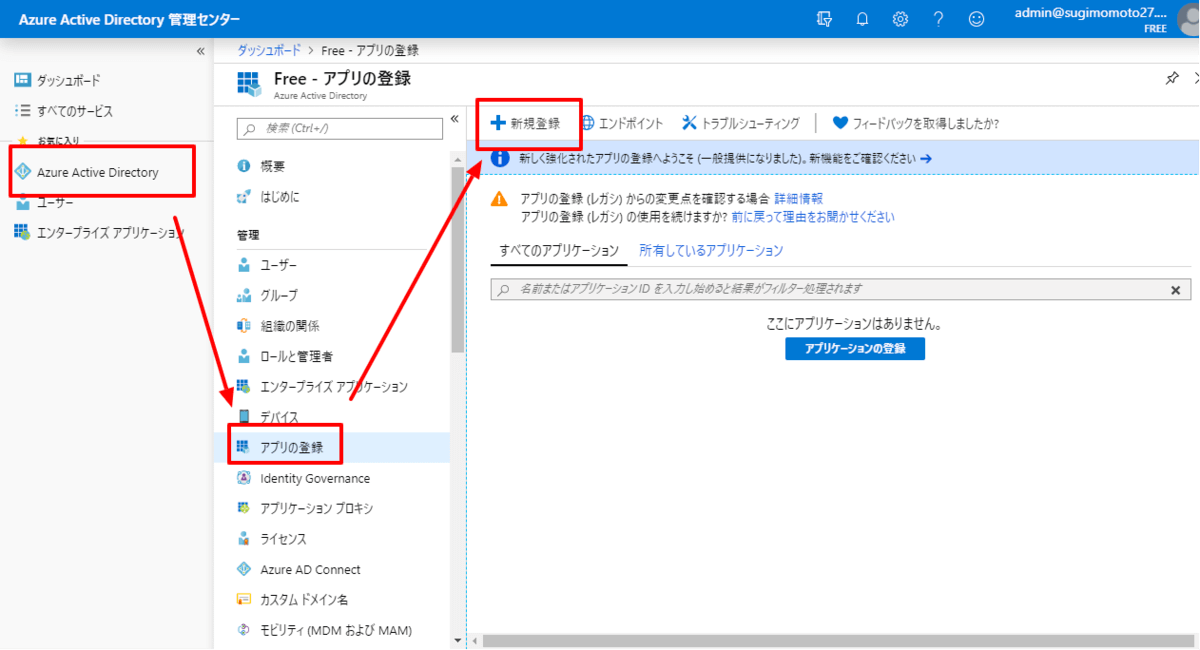Click 新規登録 in the toolbar
1200x650 pixels.
(526, 123)
